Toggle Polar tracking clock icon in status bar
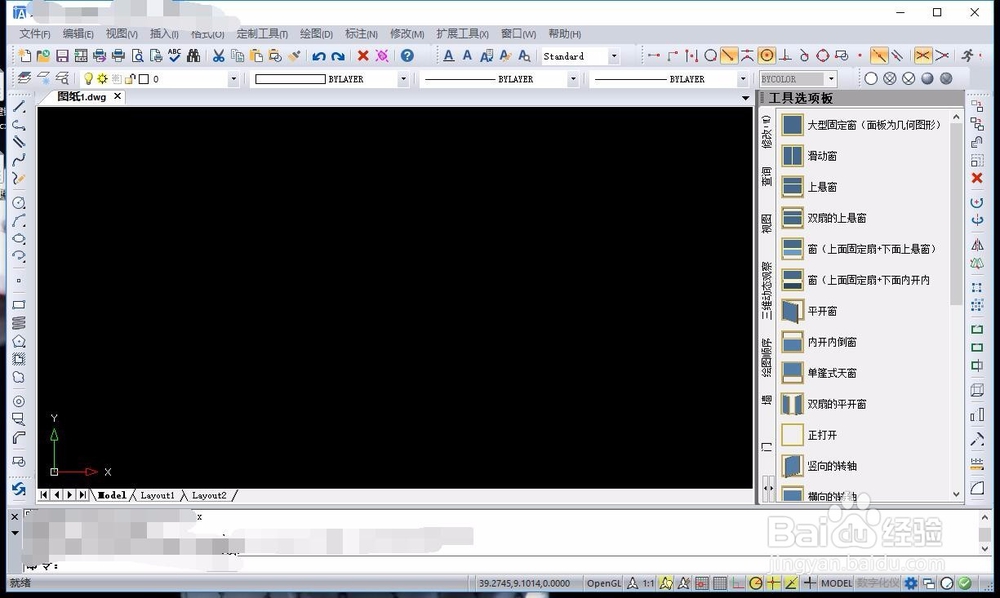This screenshot has width=1000, height=598. tap(755, 583)
